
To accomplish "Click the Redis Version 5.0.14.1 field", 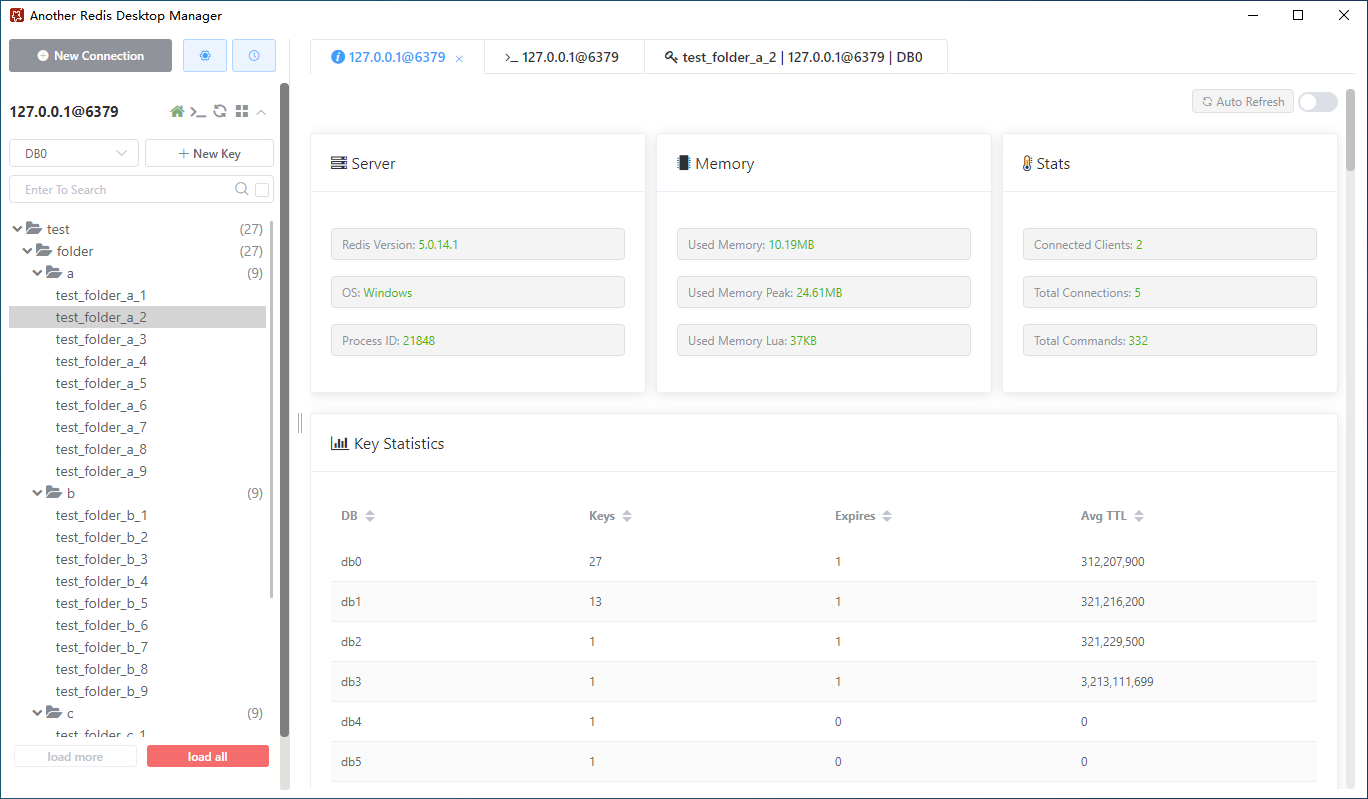I will (x=478, y=244).
